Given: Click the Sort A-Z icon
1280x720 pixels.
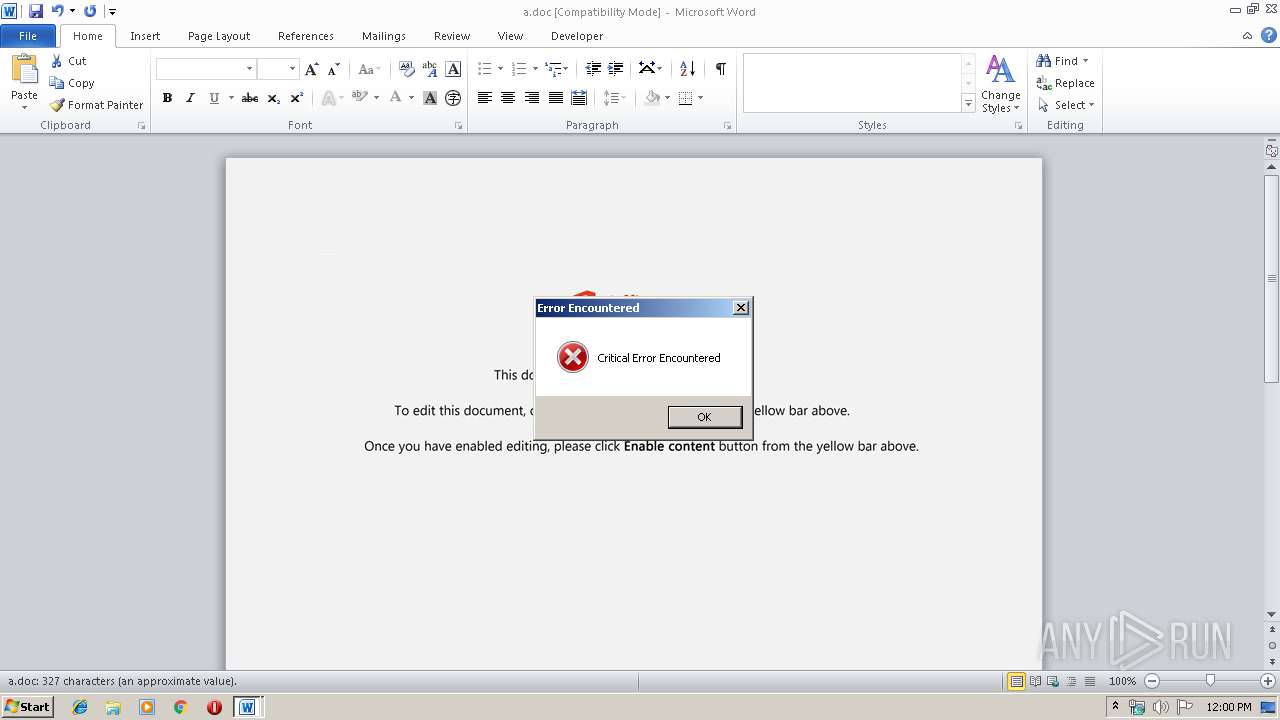Looking at the screenshot, I should point(687,69).
